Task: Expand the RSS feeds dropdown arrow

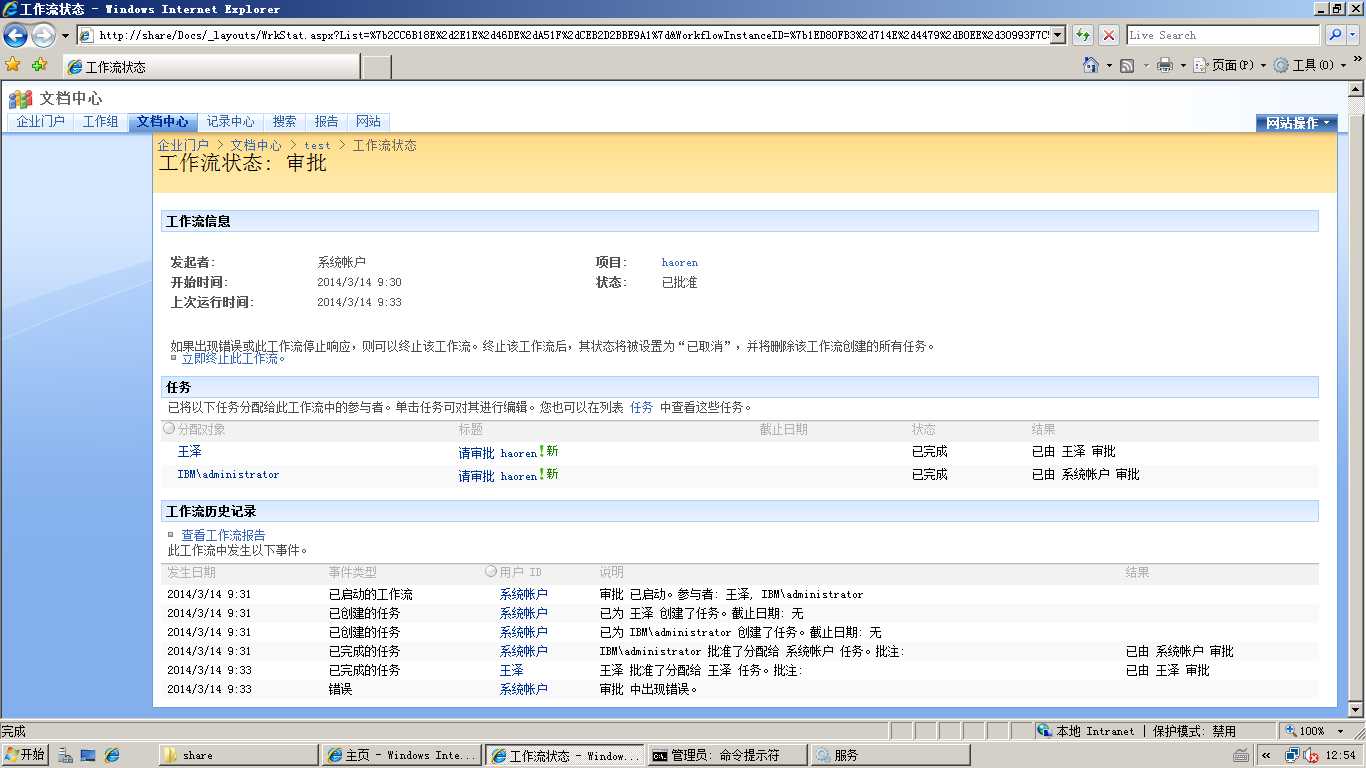Action: 1145,65
